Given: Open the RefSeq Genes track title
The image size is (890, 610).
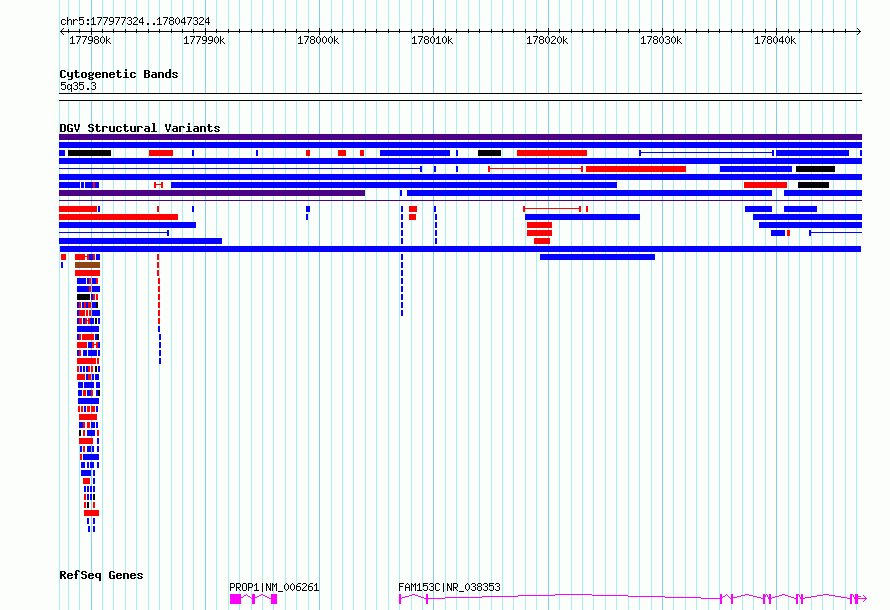Looking at the screenshot, I should pyautogui.click(x=101, y=575).
